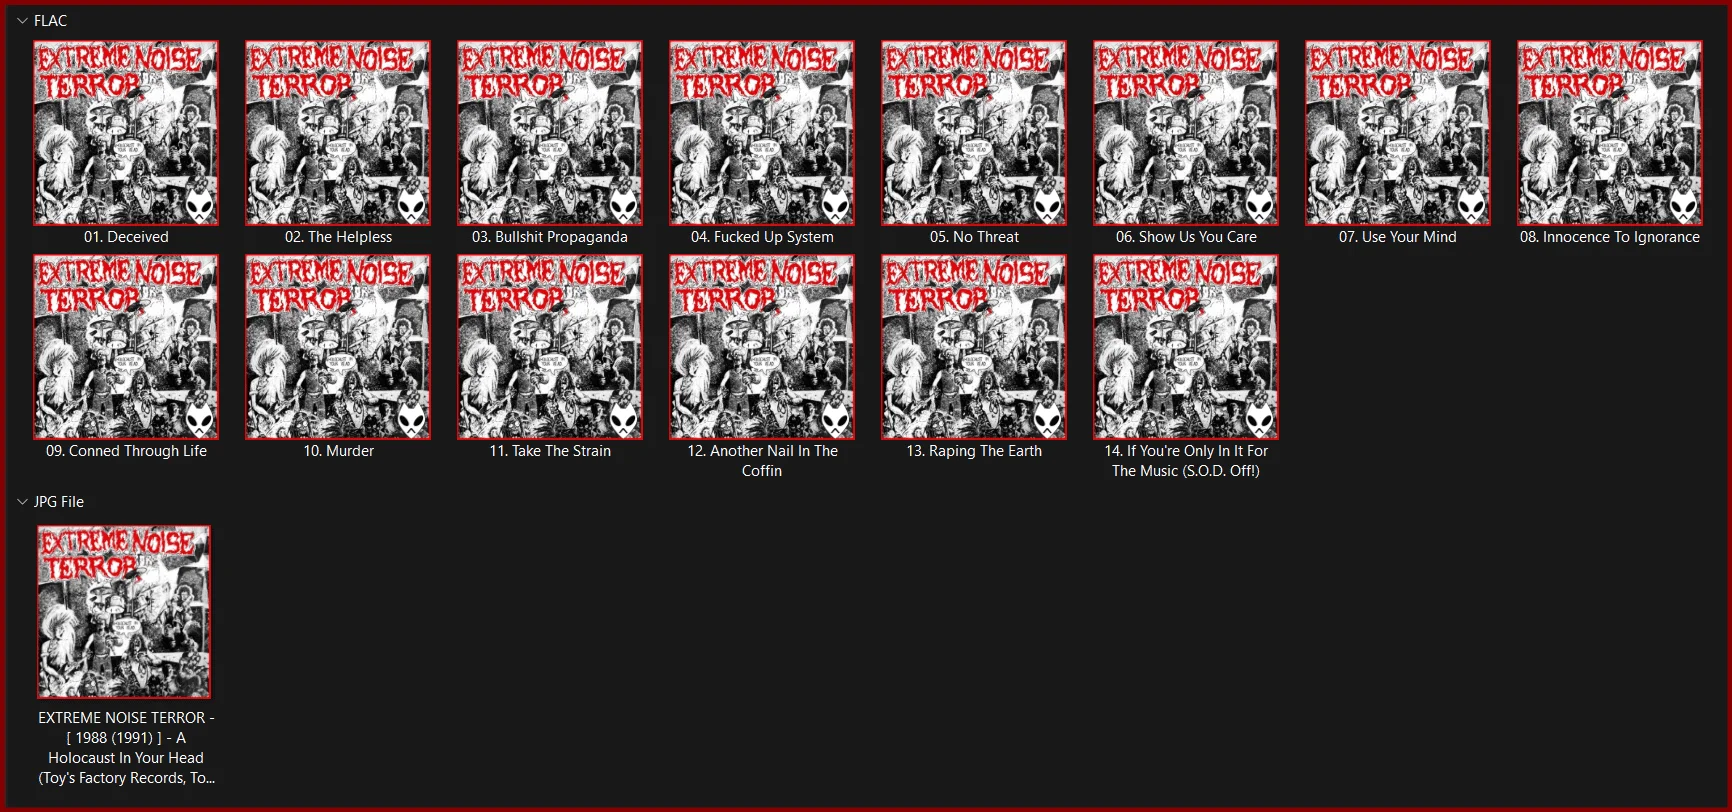Select the JPG File group header label
This screenshot has height=812, width=1732.
(59, 502)
